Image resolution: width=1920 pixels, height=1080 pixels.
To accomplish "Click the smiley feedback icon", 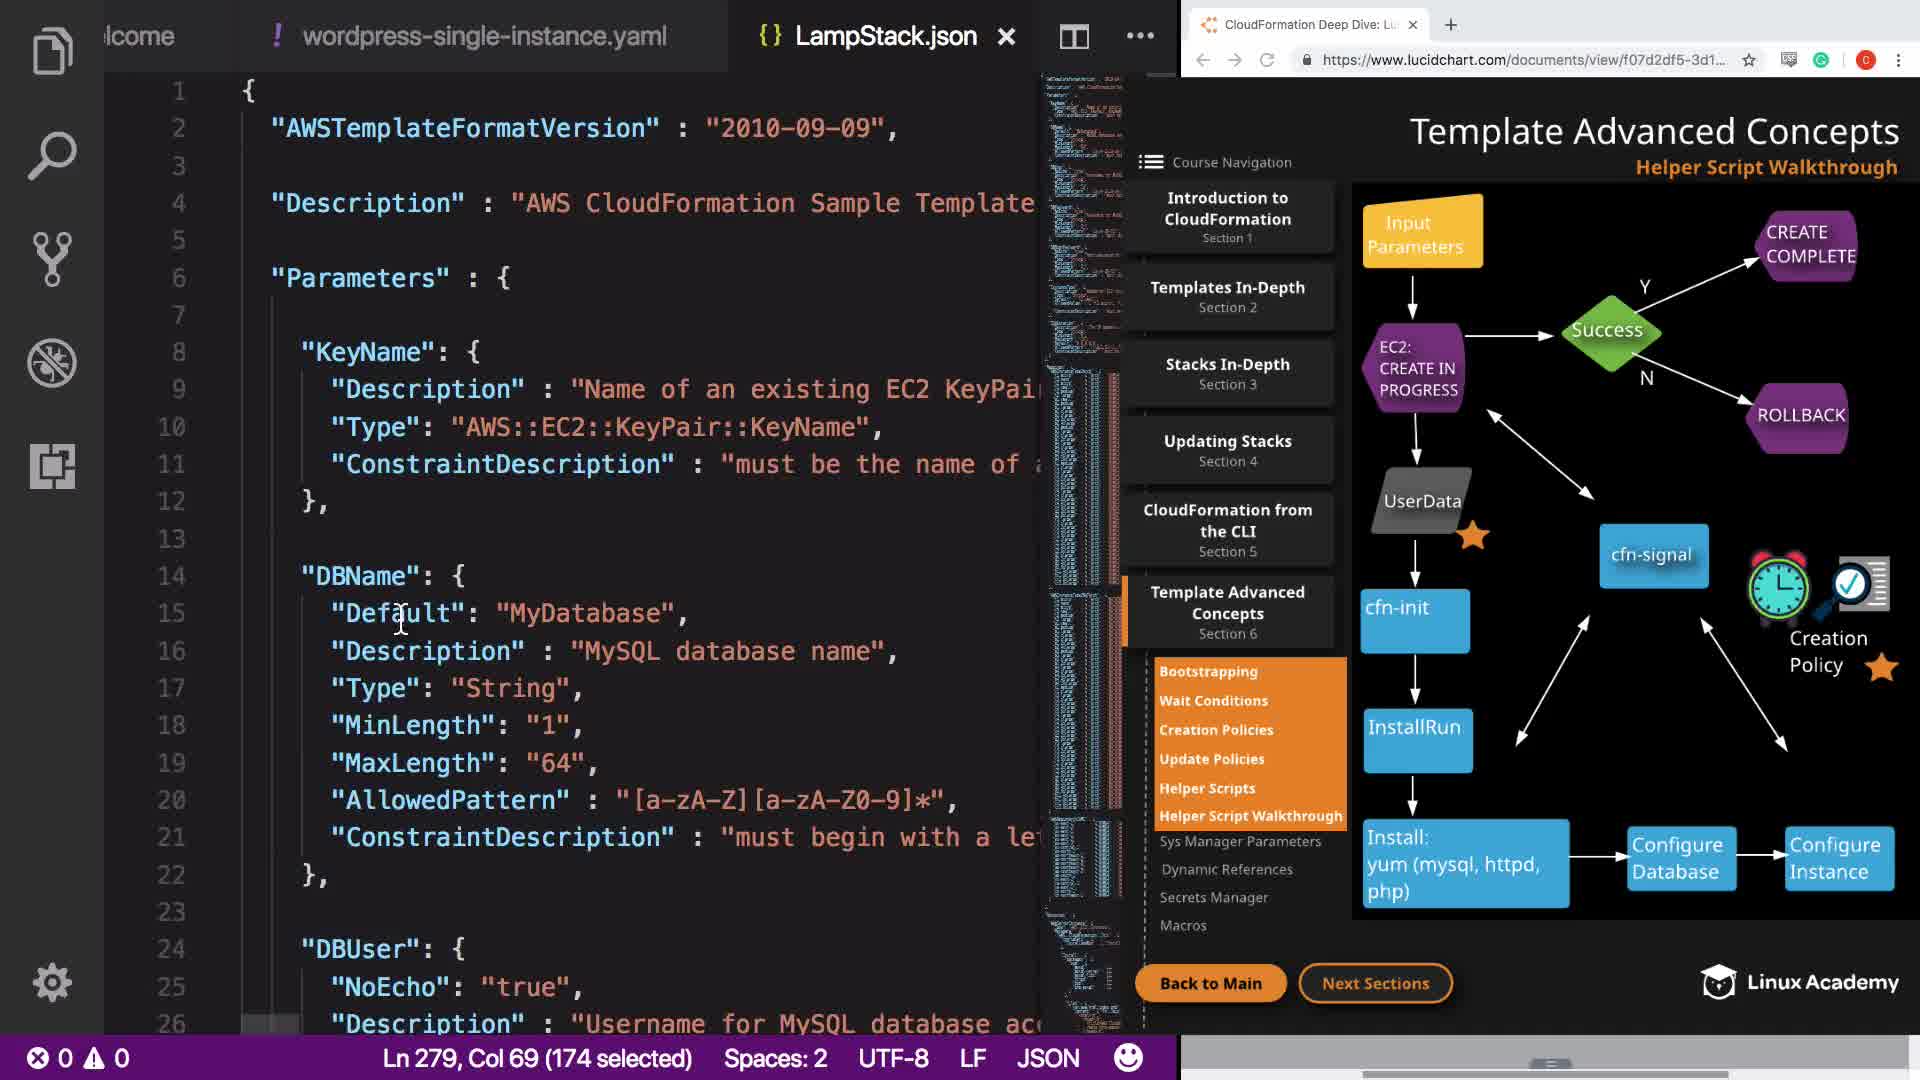I will point(1128,1058).
